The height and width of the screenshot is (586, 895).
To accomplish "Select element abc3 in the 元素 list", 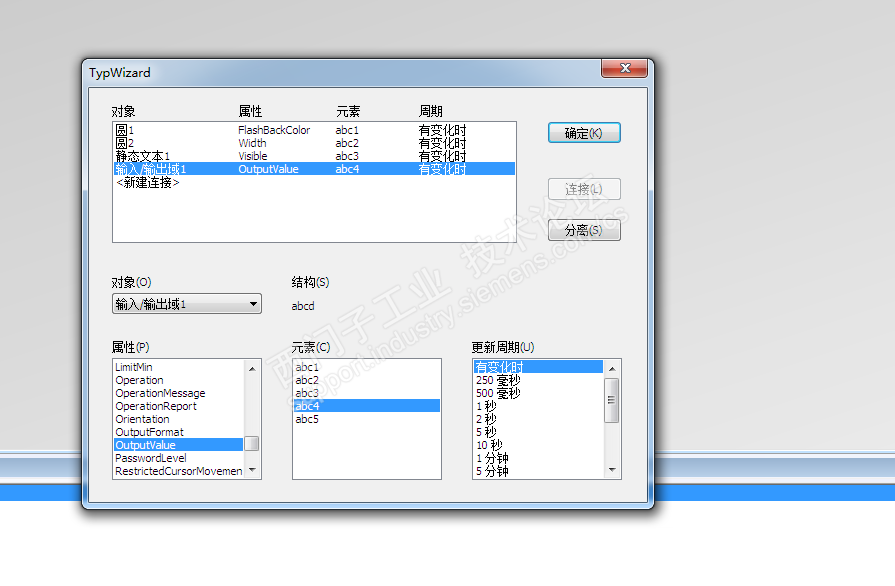I will click(x=366, y=393).
